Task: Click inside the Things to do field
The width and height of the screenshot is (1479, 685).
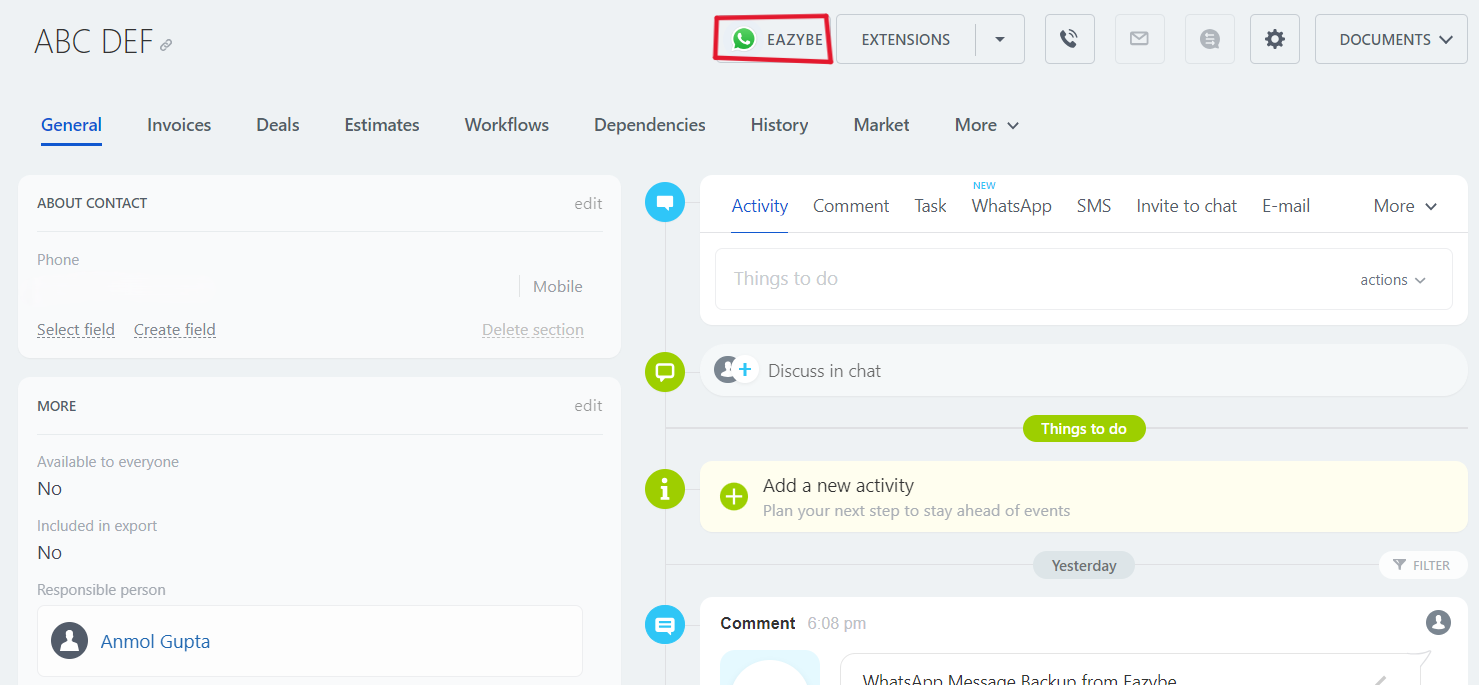Action: click(x=900, y=278)
